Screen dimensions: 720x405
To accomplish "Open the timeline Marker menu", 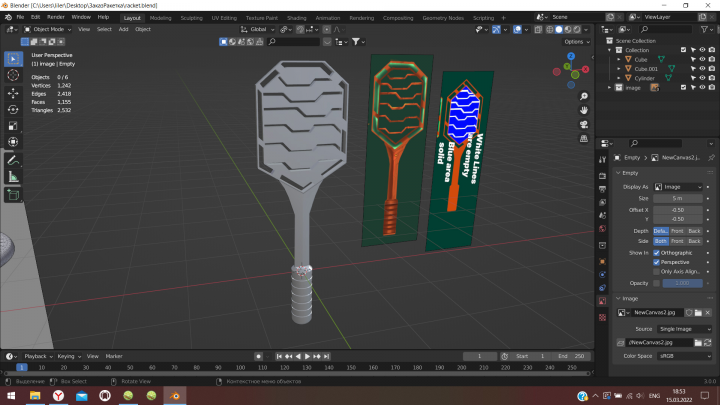I will pos(114,356).
